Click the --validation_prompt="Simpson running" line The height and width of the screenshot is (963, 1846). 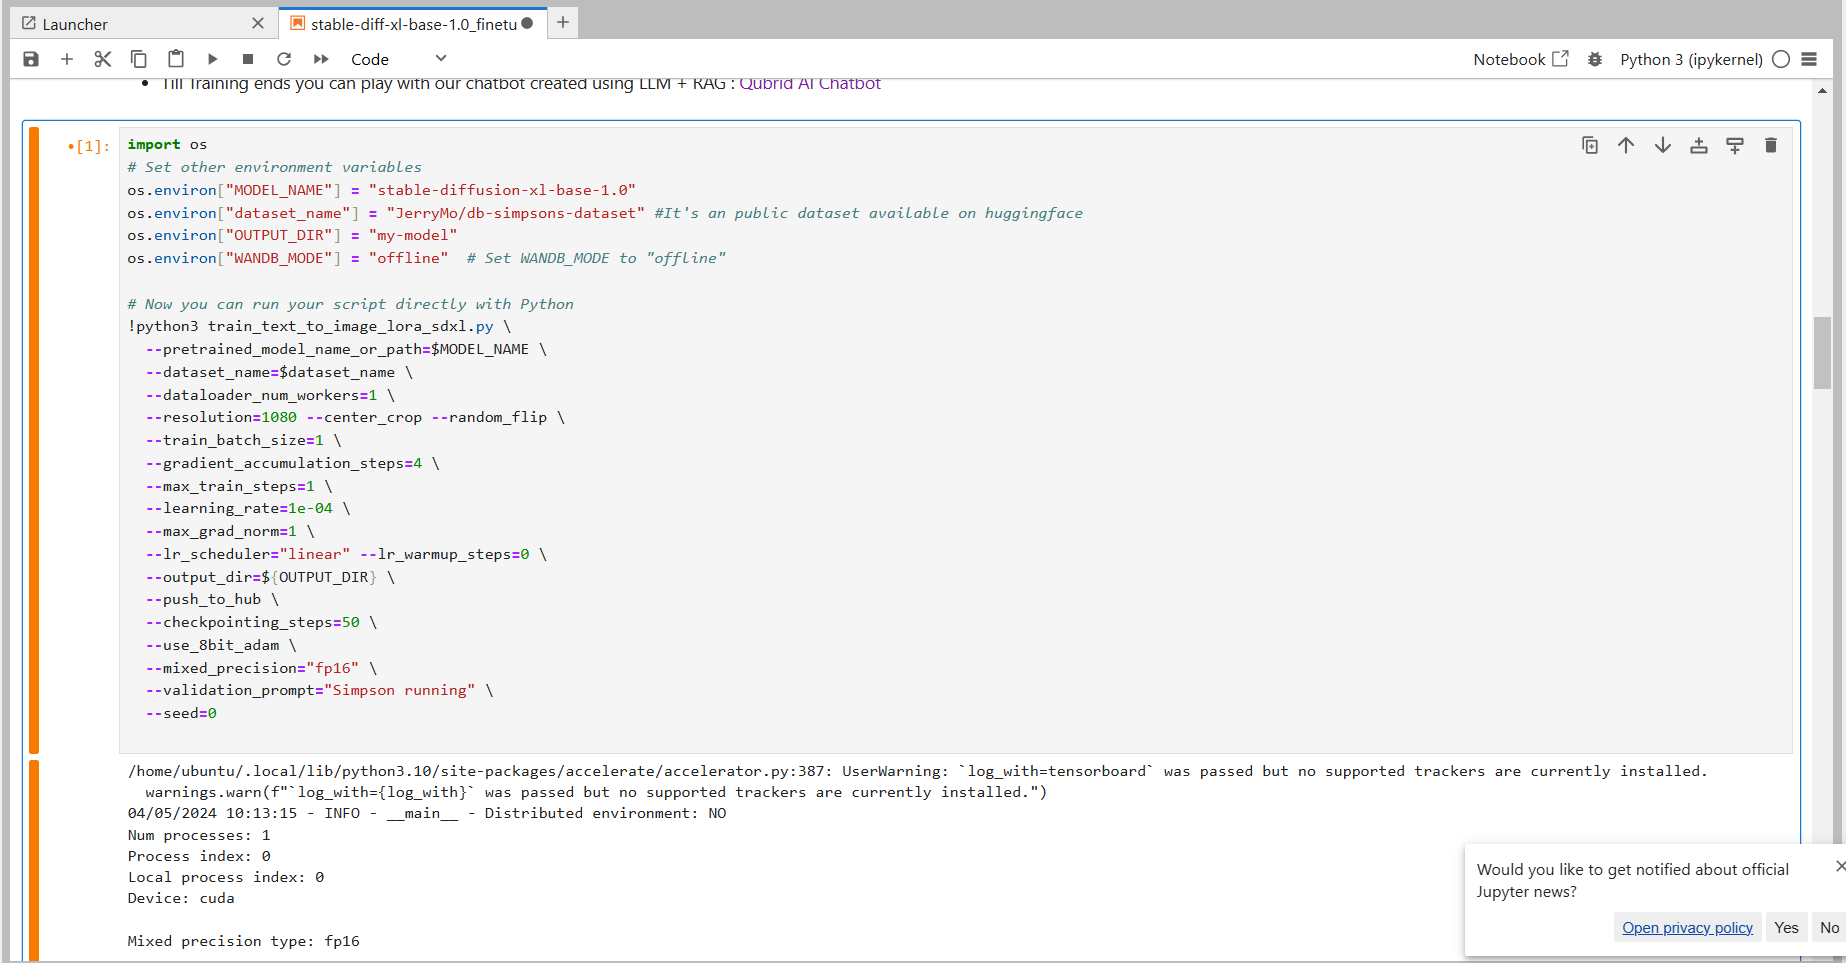(x=319, y=691)
